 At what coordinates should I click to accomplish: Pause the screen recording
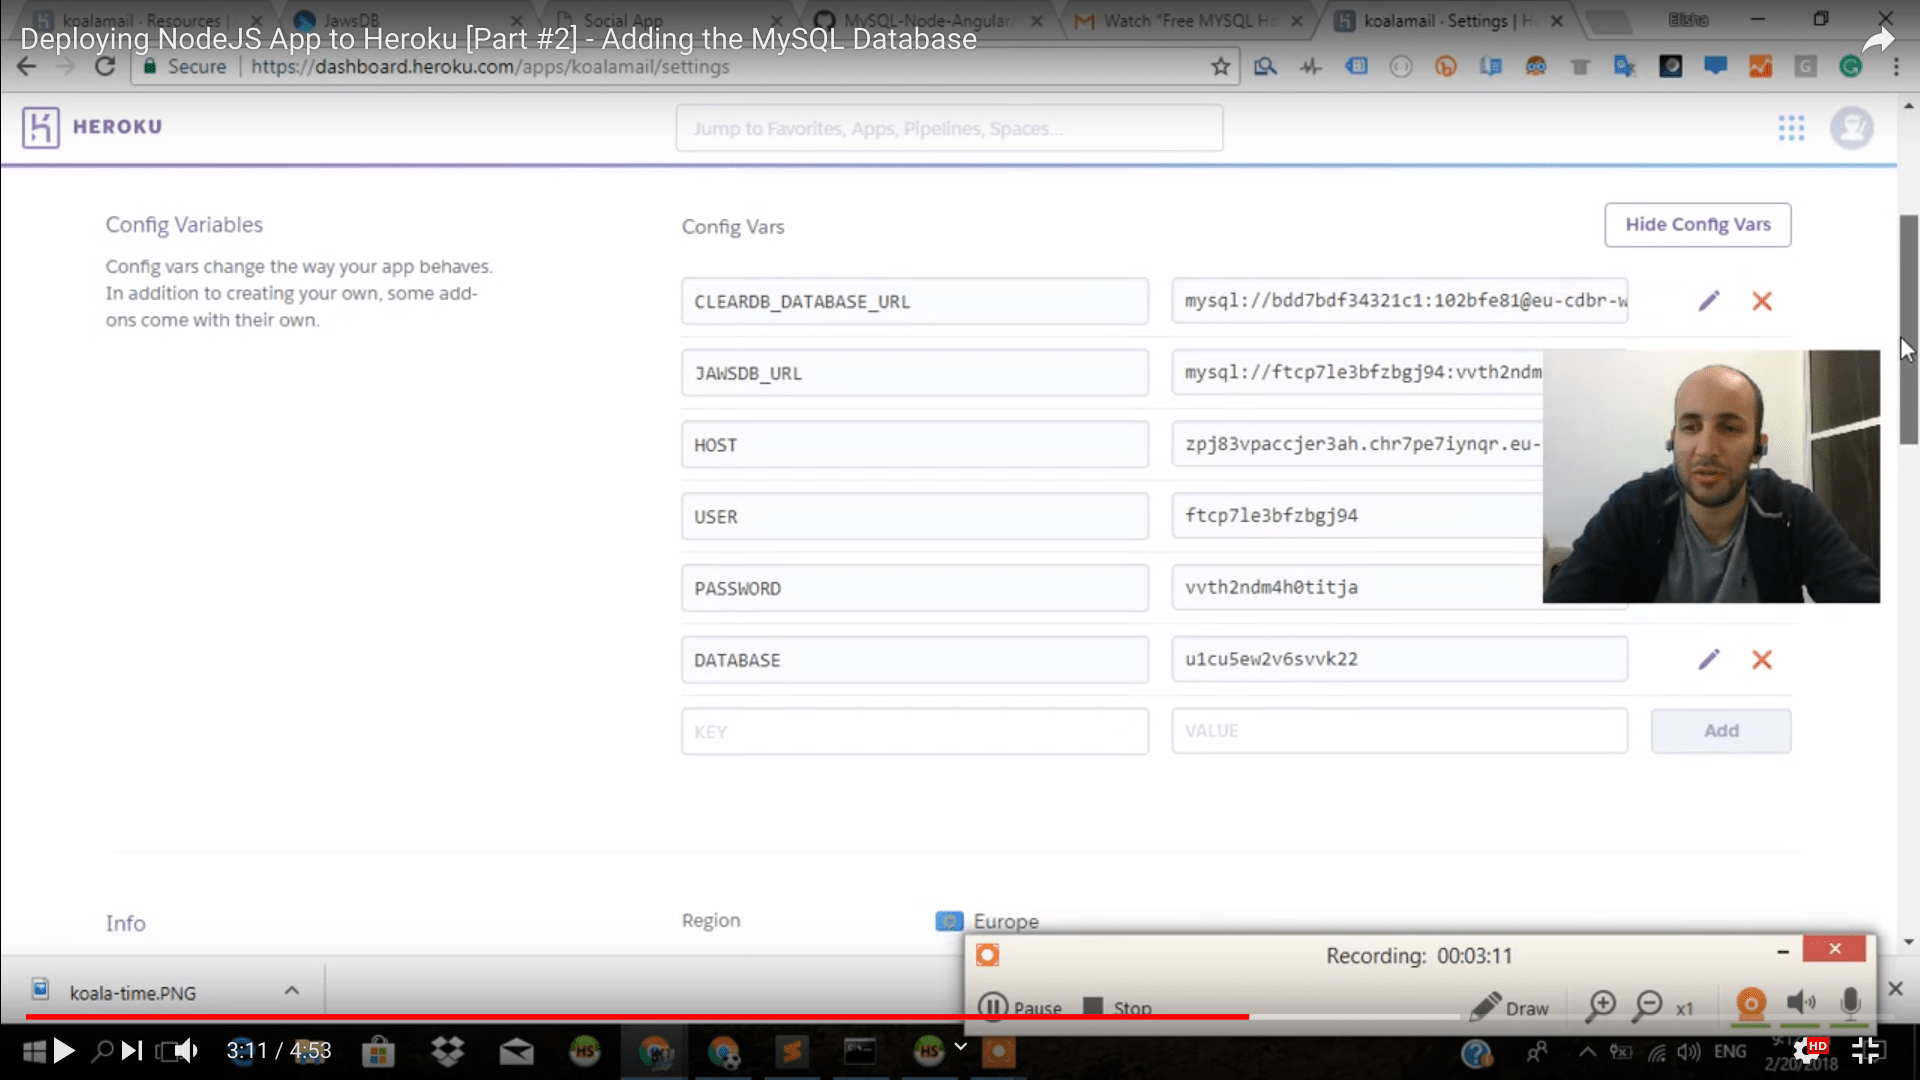[1019, 1007]
